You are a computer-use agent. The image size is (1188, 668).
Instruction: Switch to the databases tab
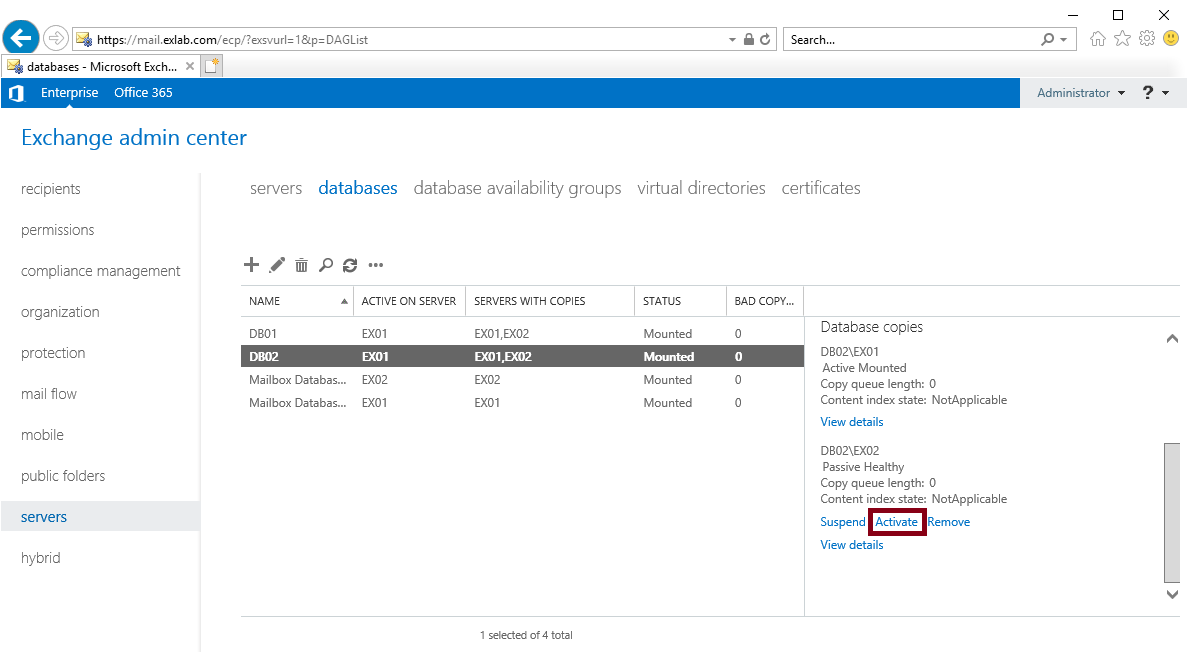point(358,188)
